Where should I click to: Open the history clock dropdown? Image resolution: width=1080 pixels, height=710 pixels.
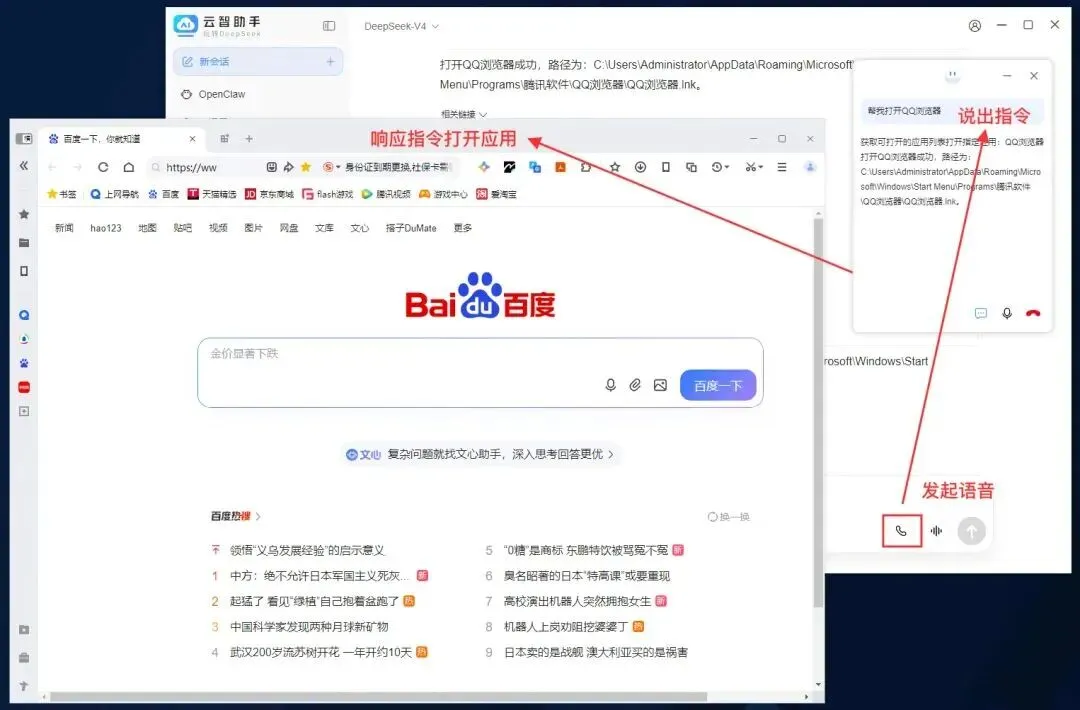pos(720,167)
